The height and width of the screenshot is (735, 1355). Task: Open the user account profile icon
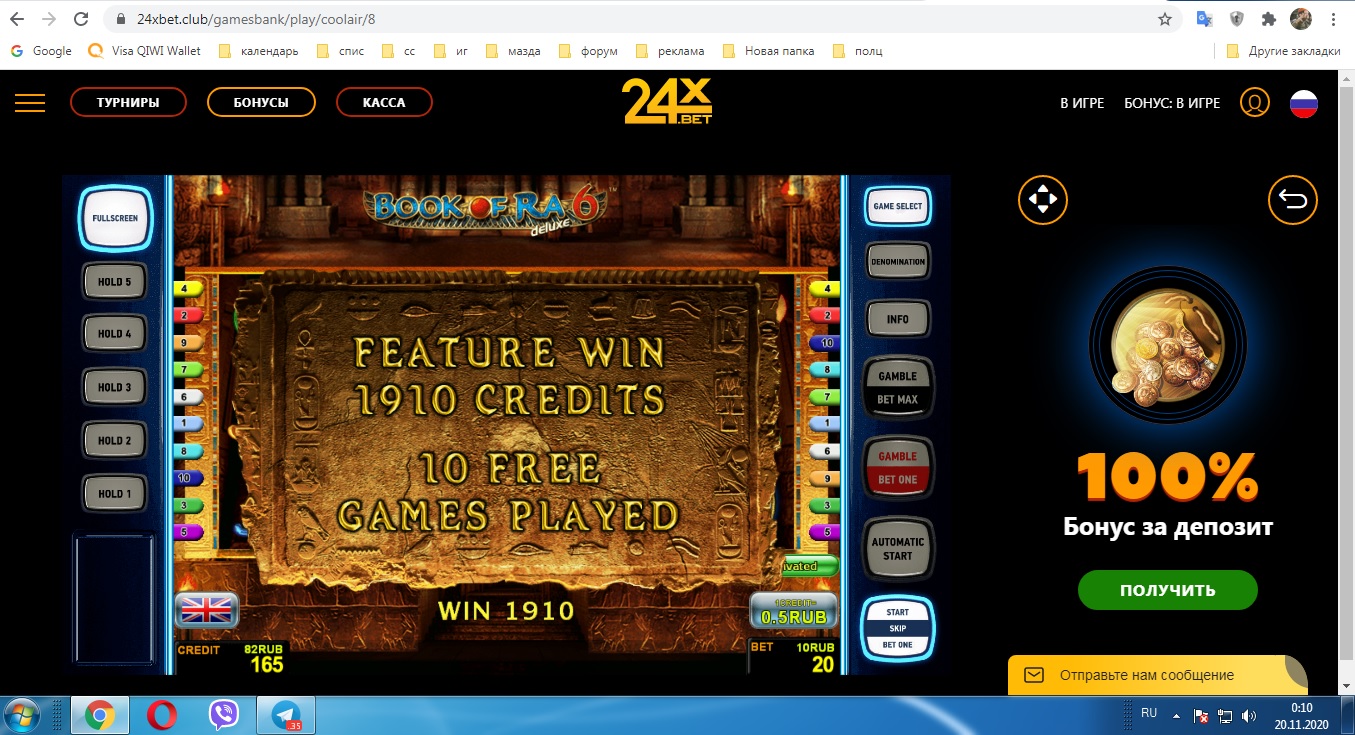pyautogui.click(x=1254, y=102)
